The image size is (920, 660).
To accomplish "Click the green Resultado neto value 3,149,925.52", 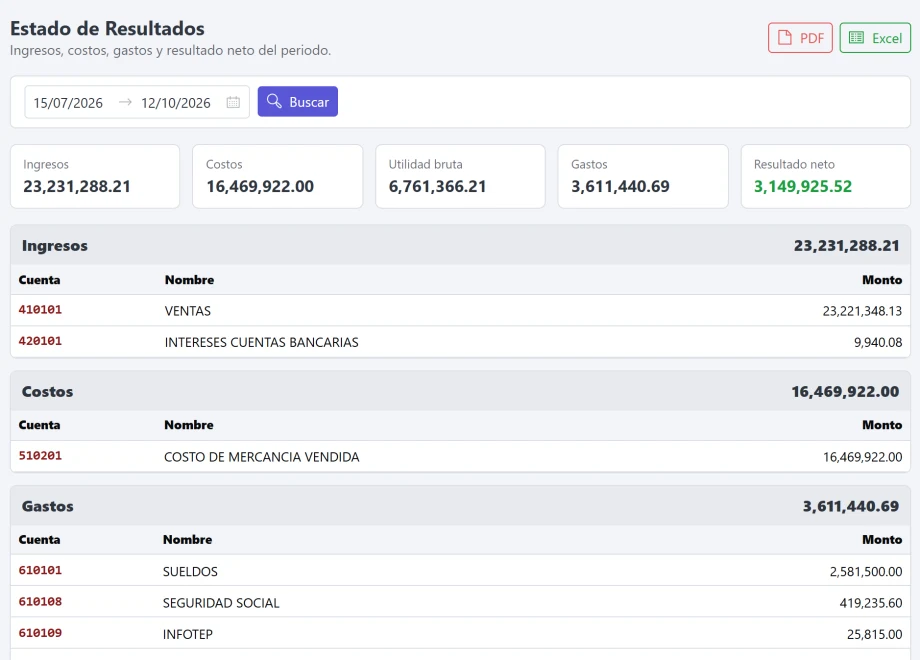I will pyautogui.click(x=803, y=187).
